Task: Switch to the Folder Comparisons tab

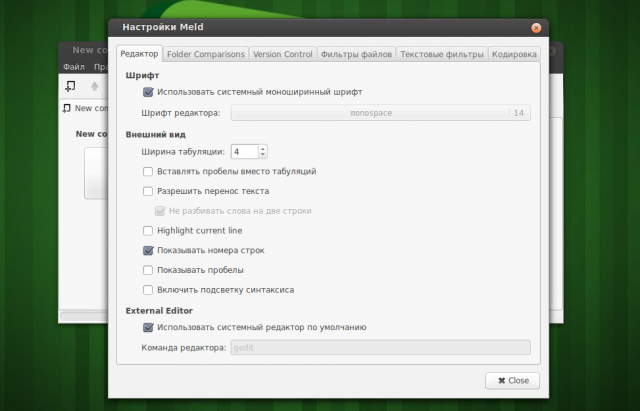Action: pyautogui.click(x=206, y=54)
